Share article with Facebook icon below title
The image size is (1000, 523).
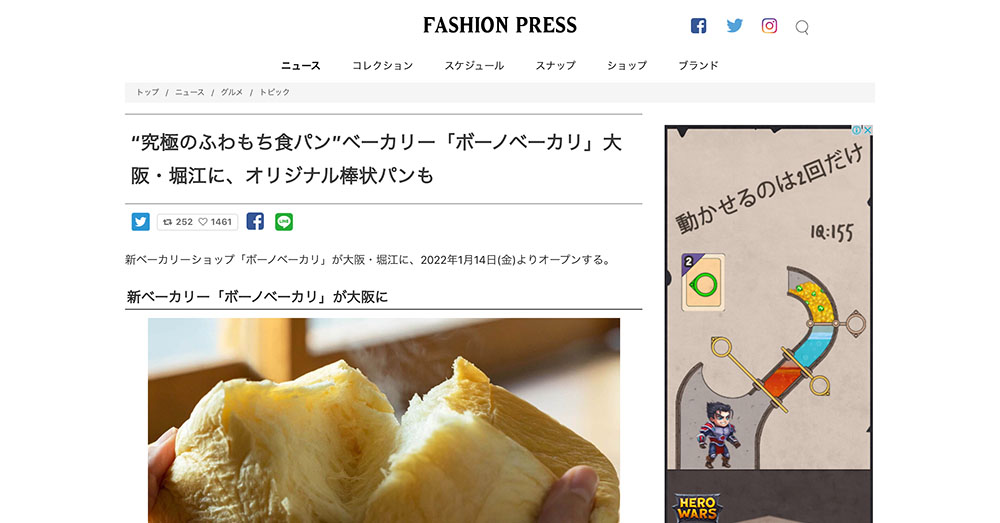[x=255, y=221]
